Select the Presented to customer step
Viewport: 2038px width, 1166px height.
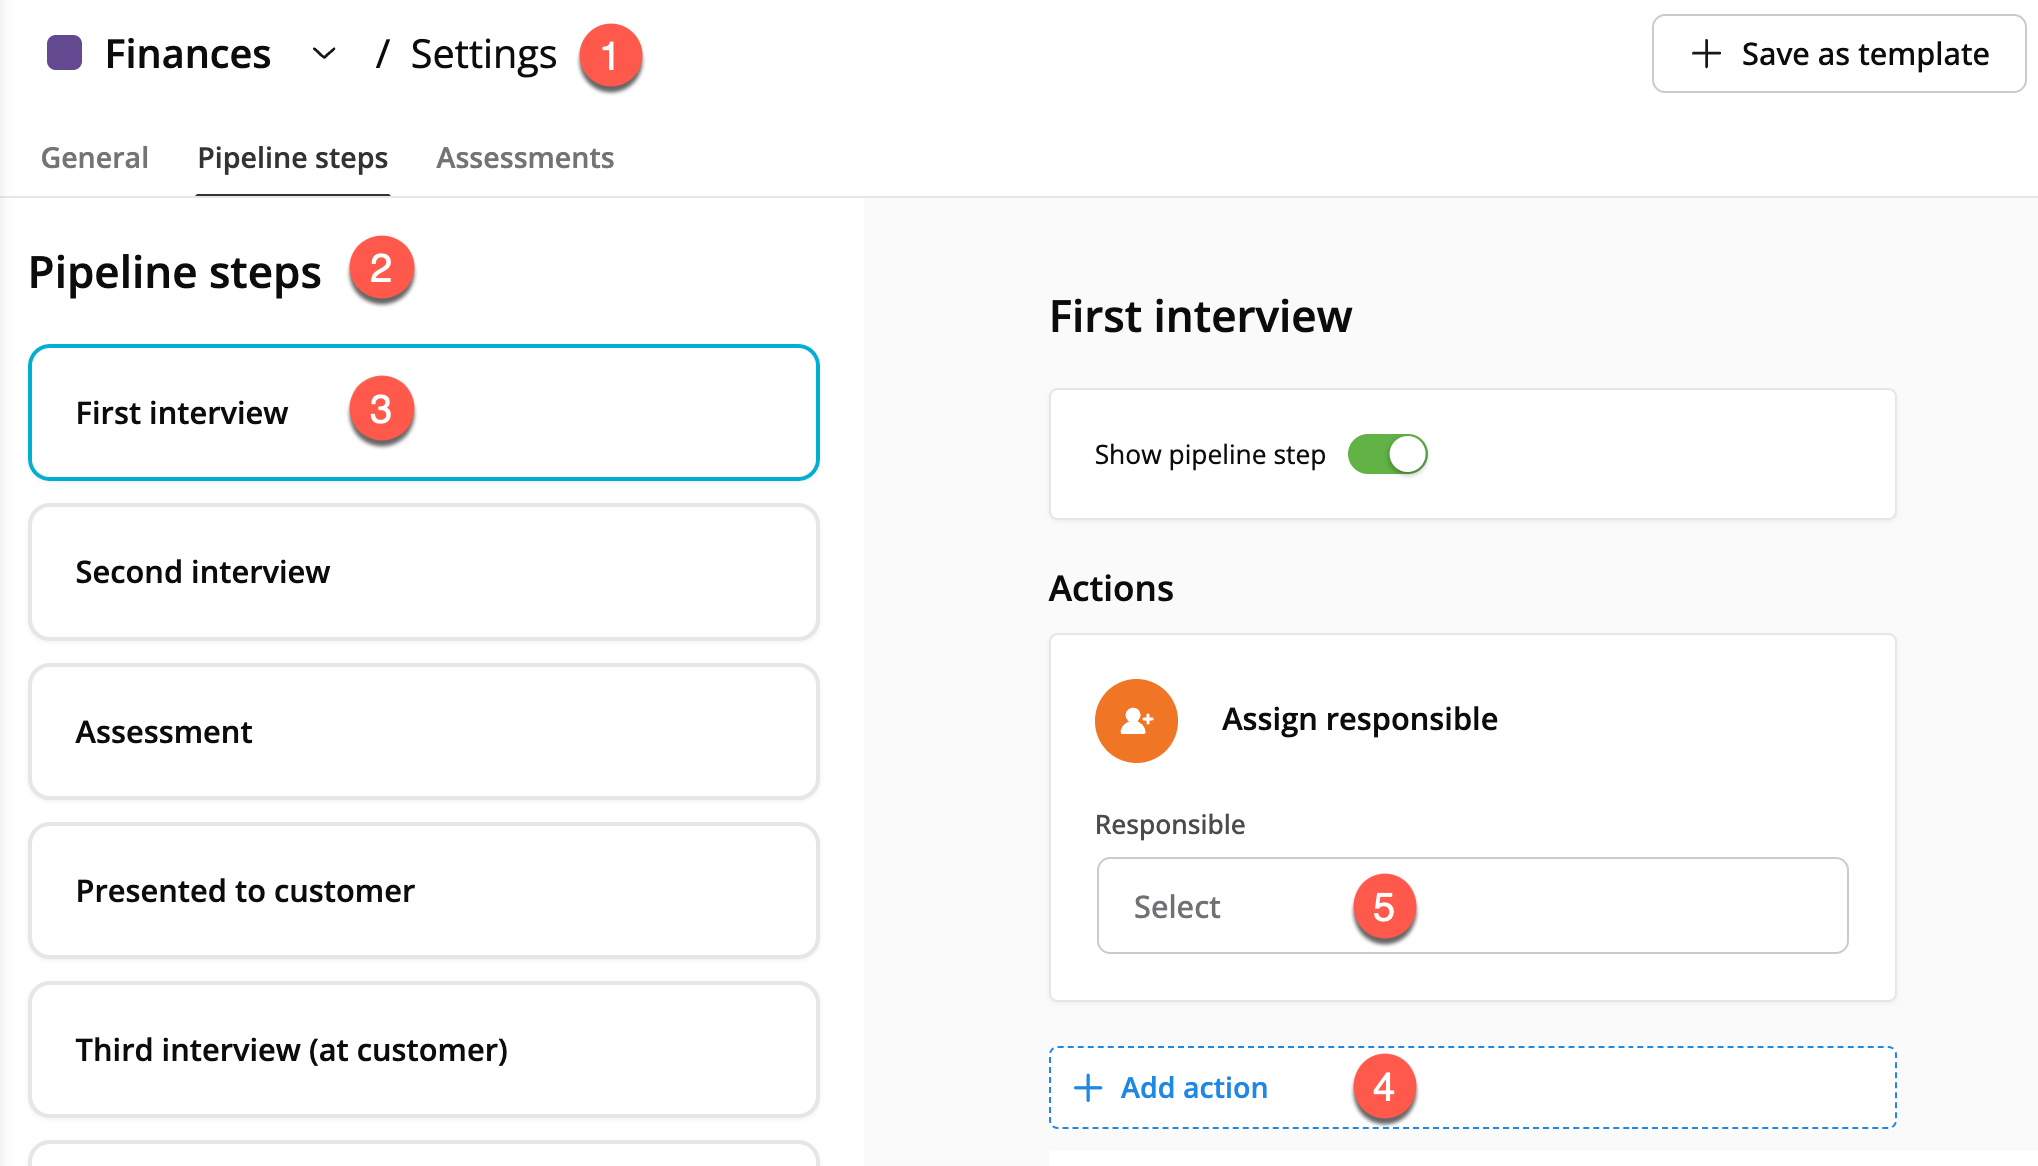point(424,890)
